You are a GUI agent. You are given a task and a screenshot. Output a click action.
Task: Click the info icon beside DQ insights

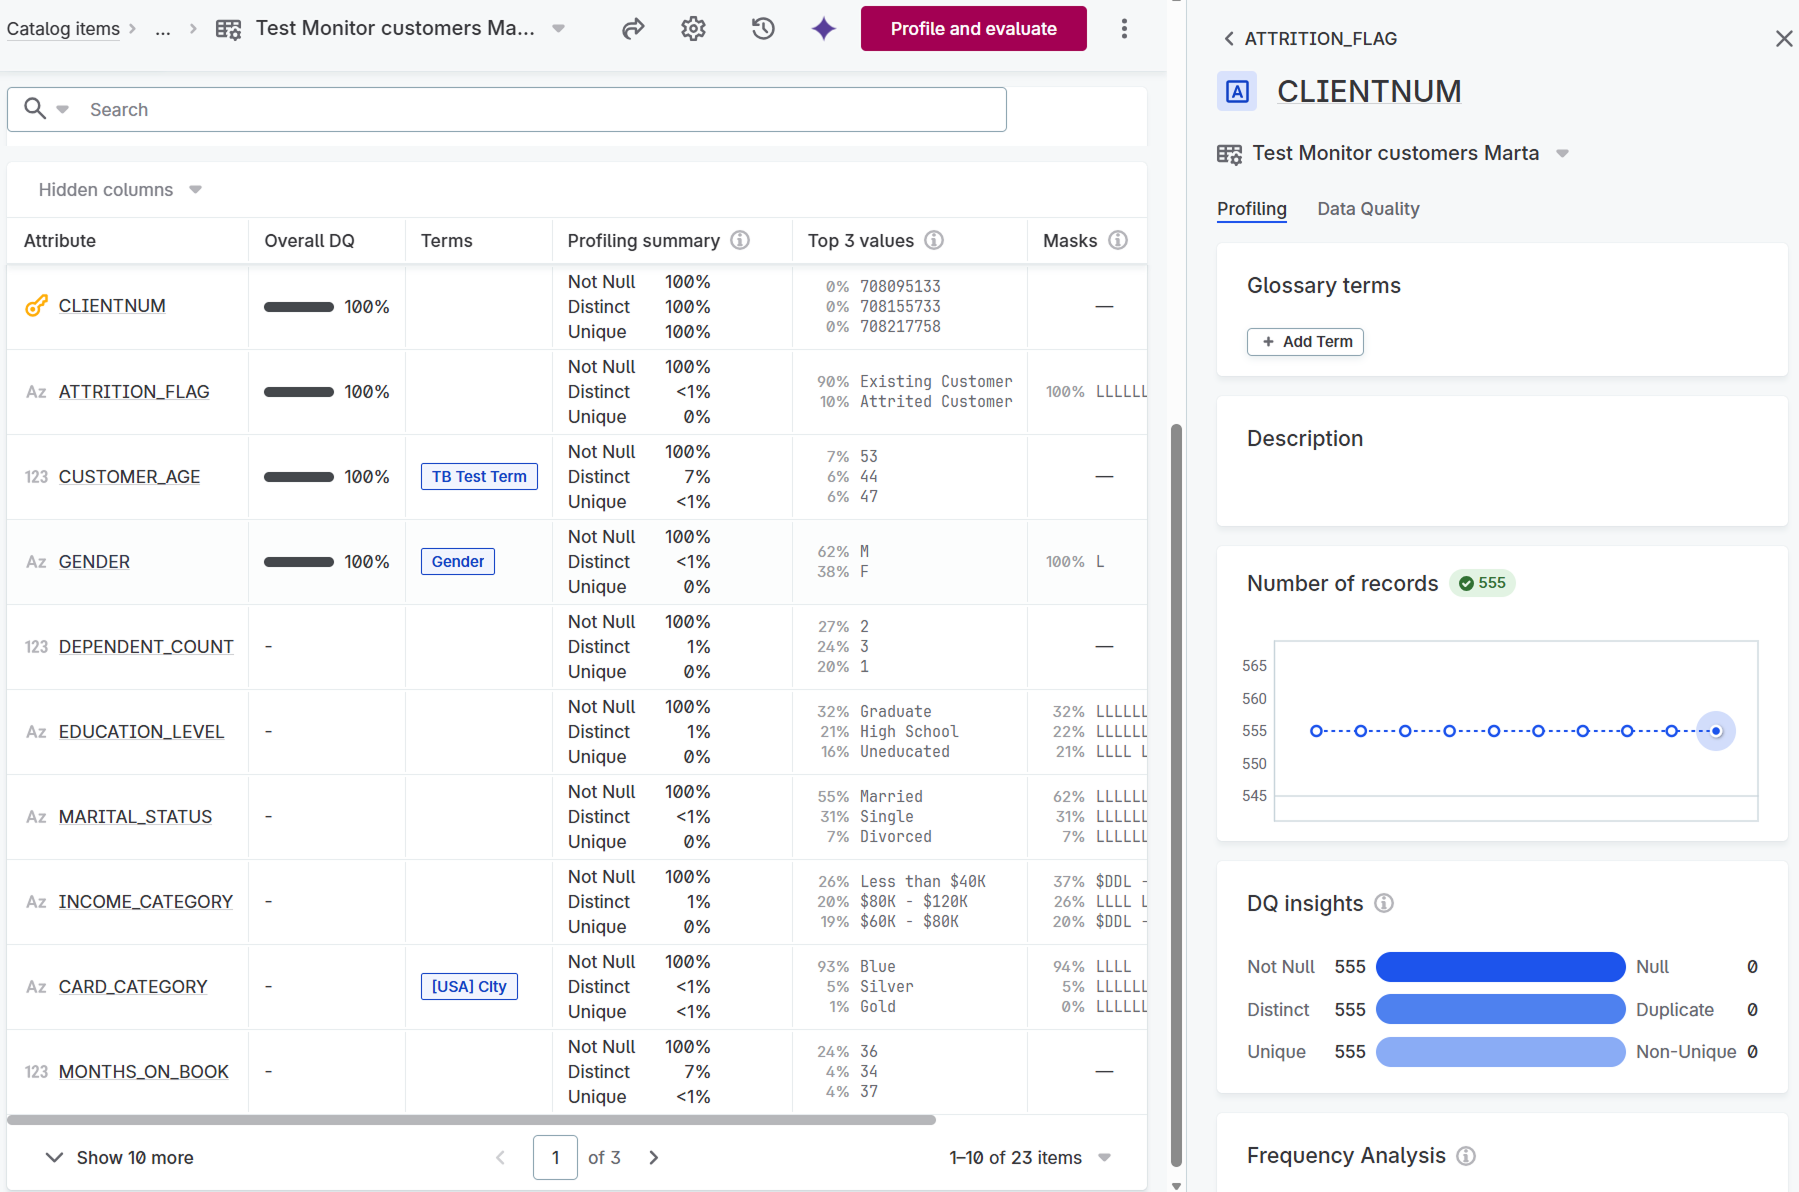1385,903
